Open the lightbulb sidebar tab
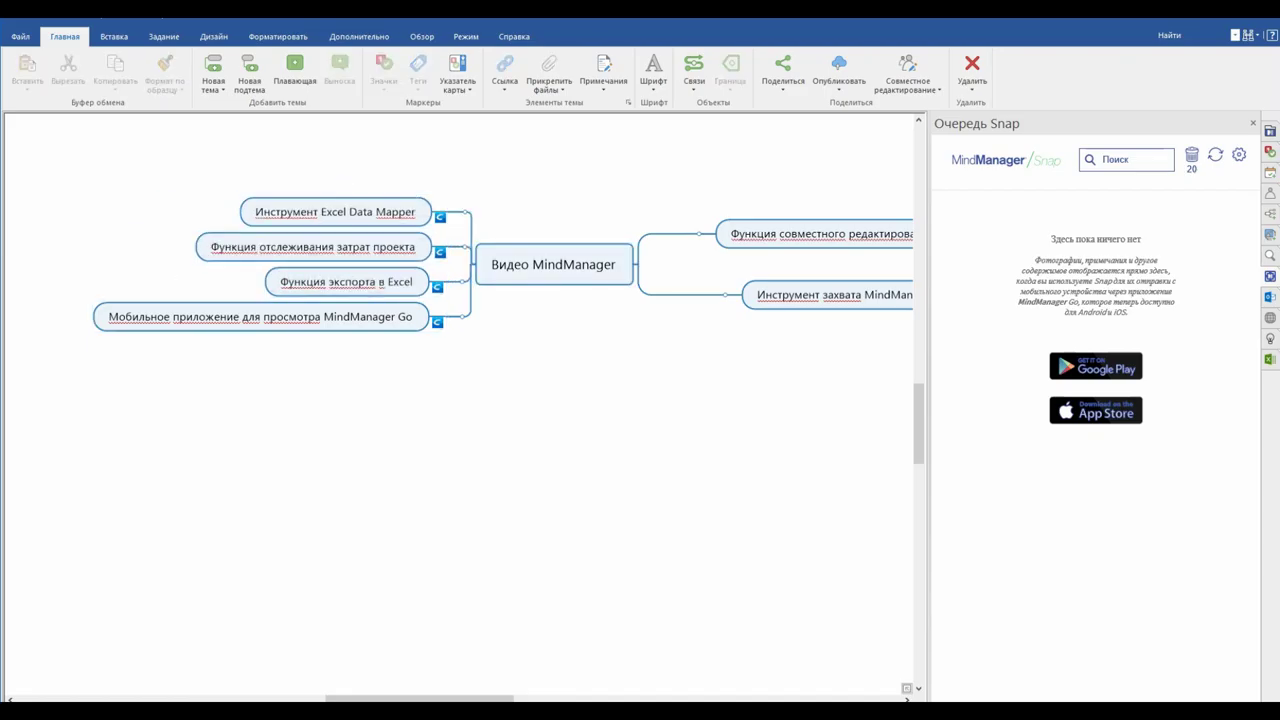1280x720 pixels. click(x=1270, y=339)
